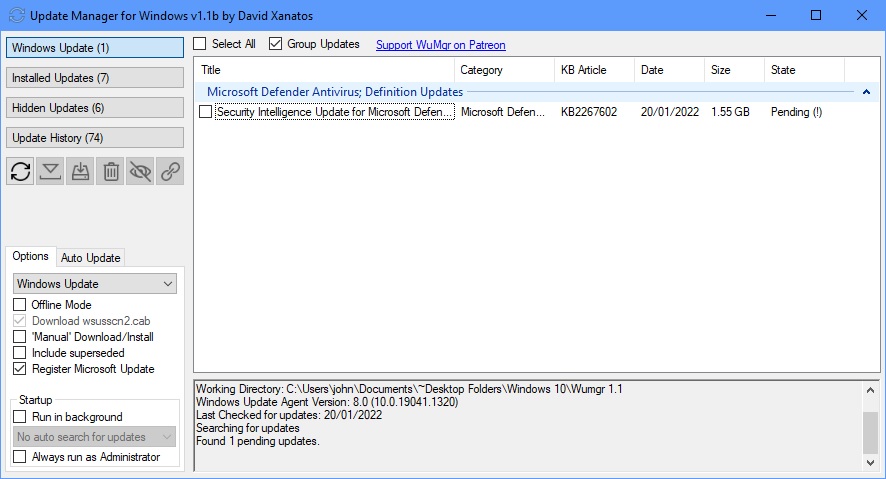Open Windows Update (1) list

(95, 47)
